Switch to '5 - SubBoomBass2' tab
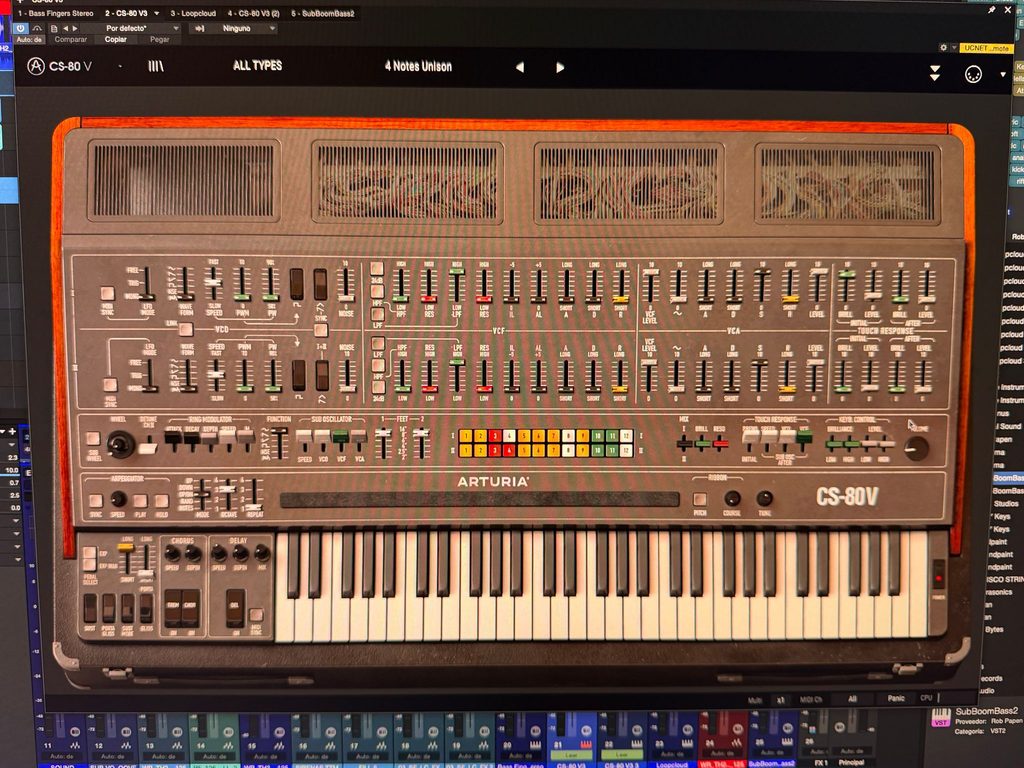 point(323,13)
